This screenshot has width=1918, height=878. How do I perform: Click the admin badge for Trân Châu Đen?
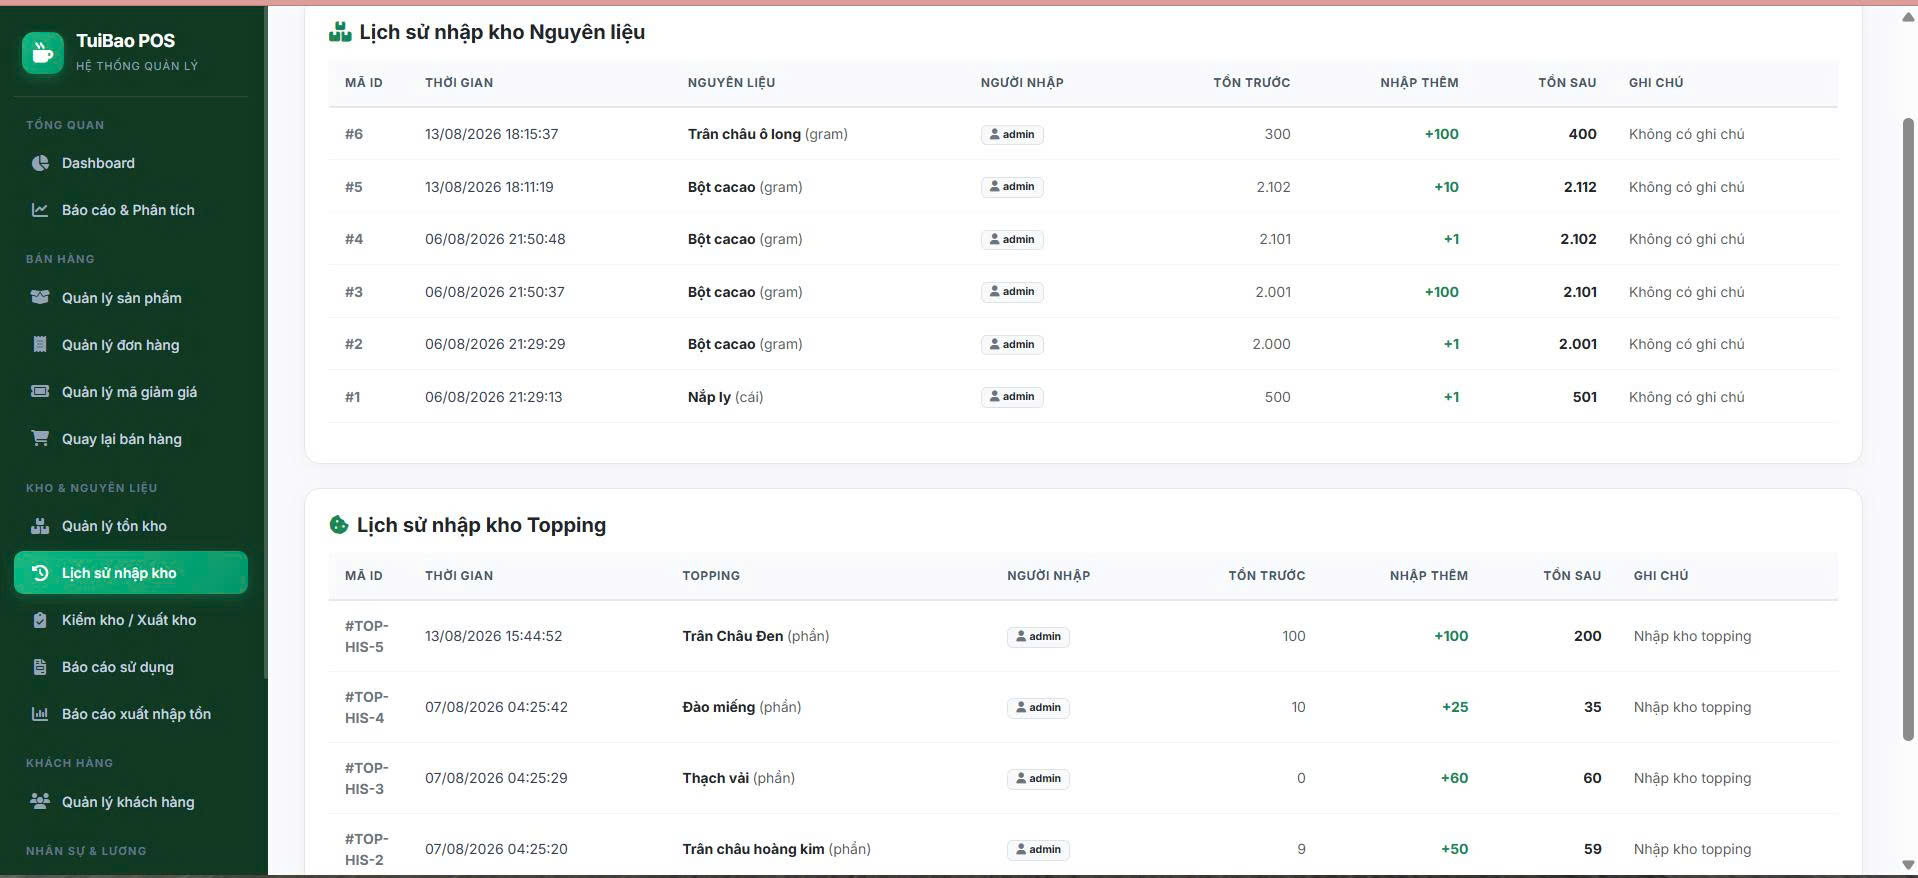1038,636
